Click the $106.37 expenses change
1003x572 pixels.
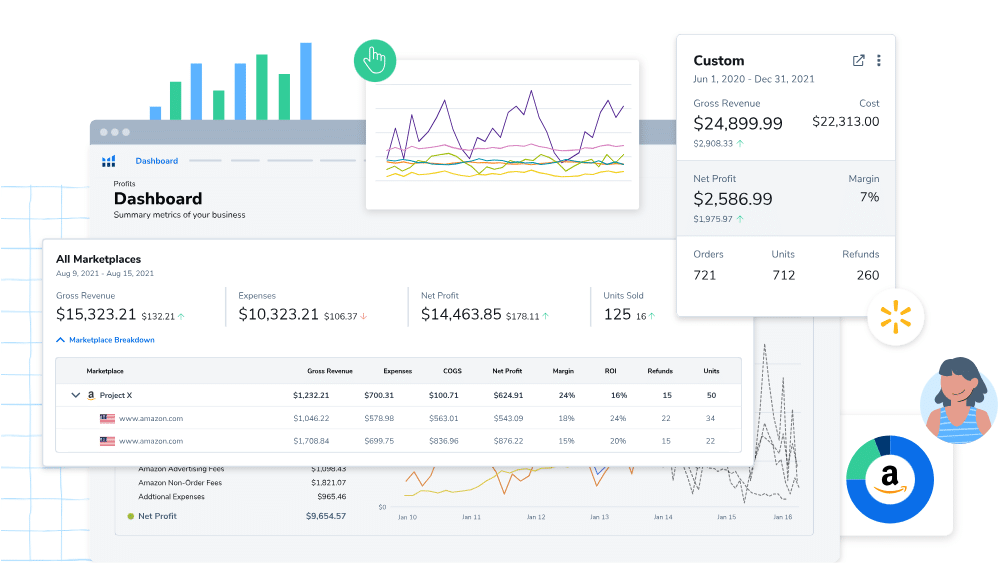[345, 317]
